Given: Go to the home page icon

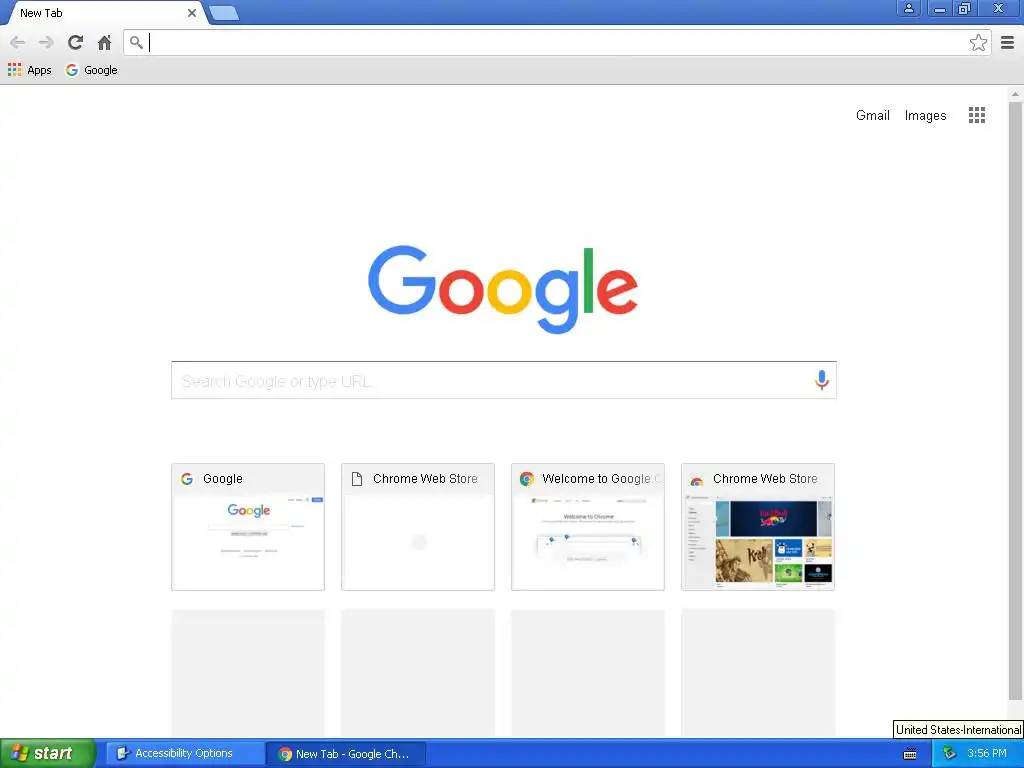Looking at the screenshot, I should point(104,42).
